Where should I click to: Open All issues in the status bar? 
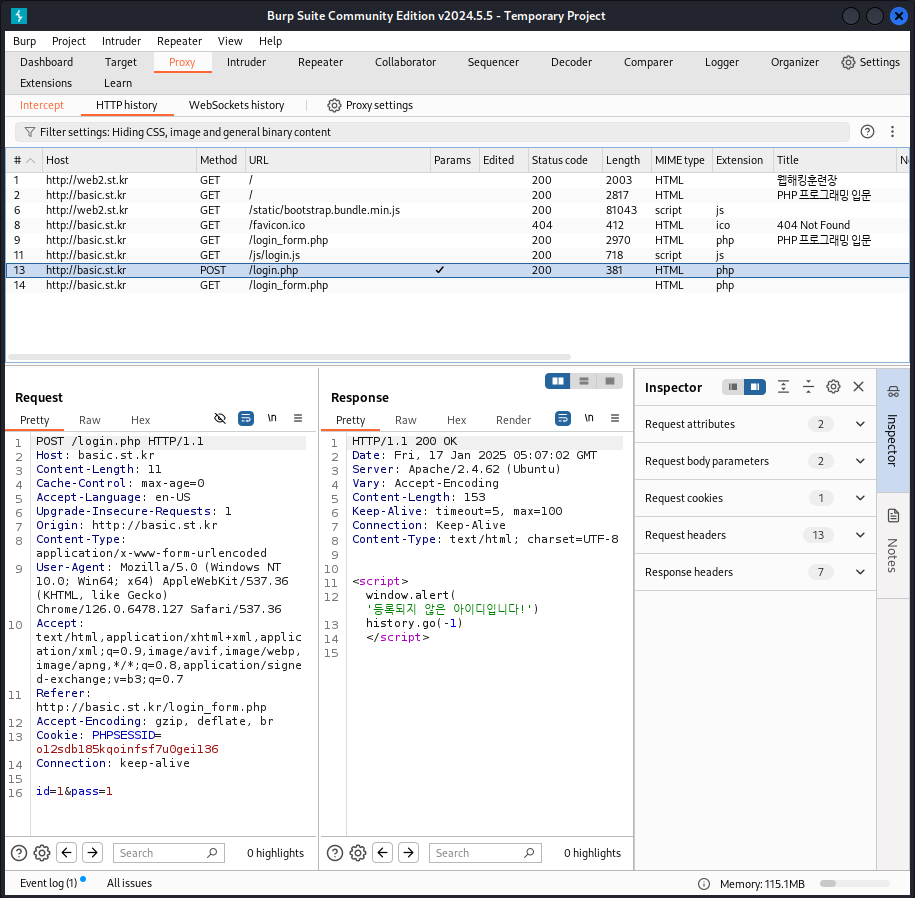coord(130,883)
